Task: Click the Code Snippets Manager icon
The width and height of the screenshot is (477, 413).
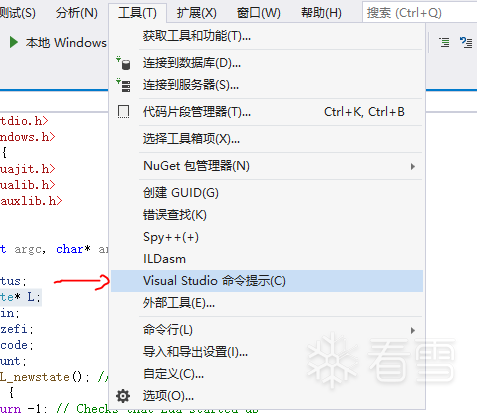Action: click(x=123, y=112)
